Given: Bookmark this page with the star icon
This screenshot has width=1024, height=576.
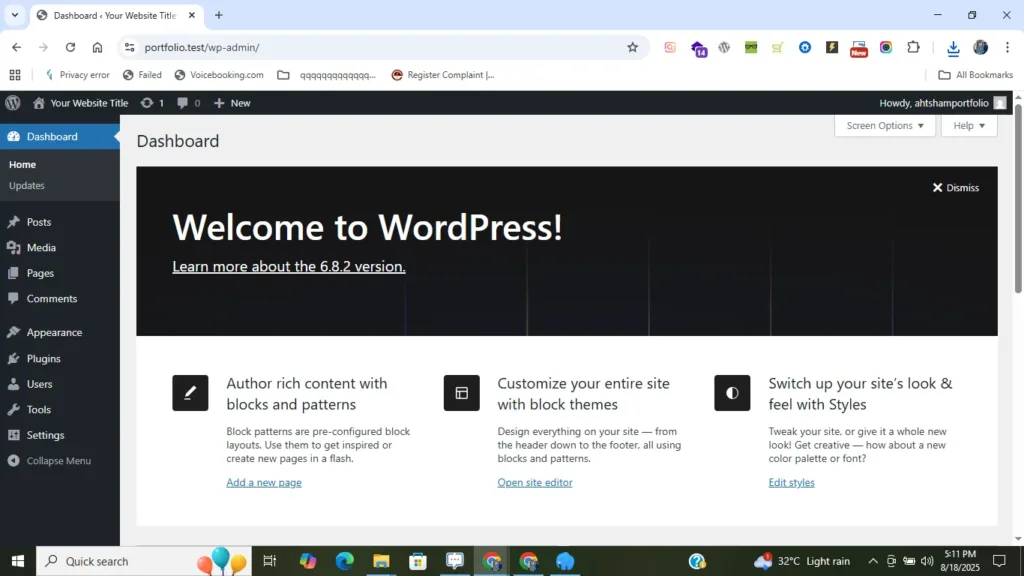Looking at the screenshot, I should (632, 47).
